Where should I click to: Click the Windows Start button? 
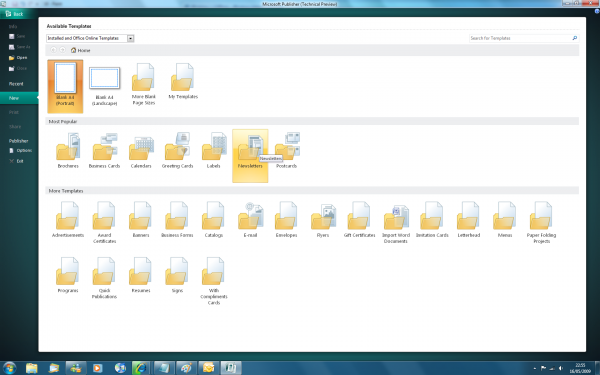[x=9, y=368]
